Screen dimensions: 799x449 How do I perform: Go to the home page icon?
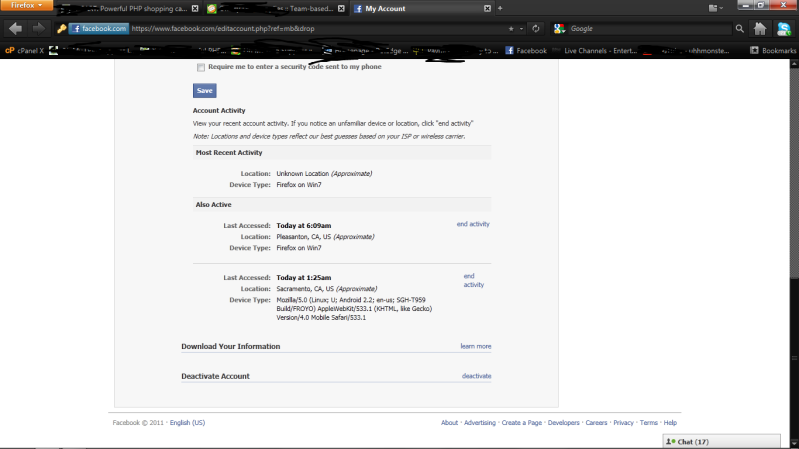coord(760,29)
